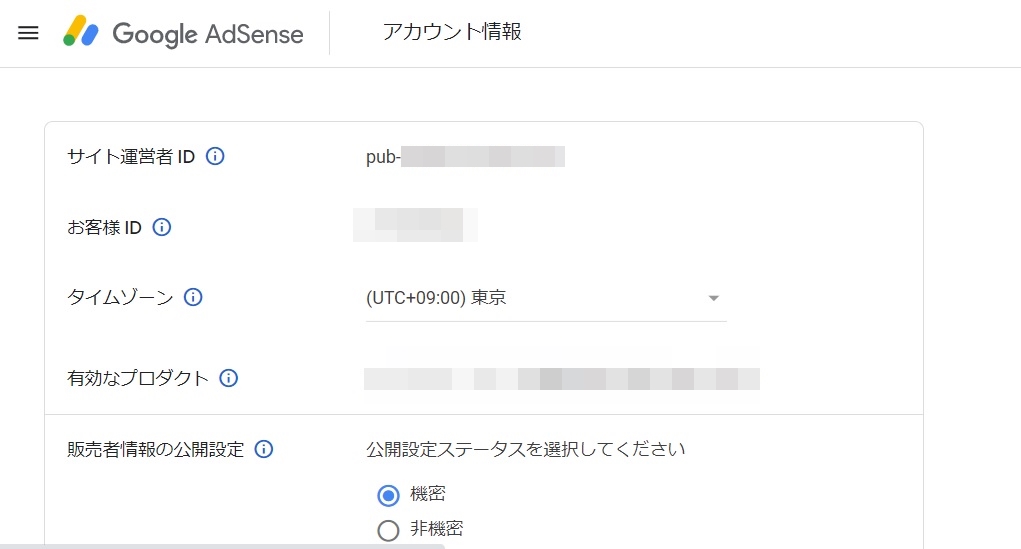1021x549 pixels.
Task: Click the 販売者情報の公開設定 label
Action: pyautogui.click(x=155, y=449)
